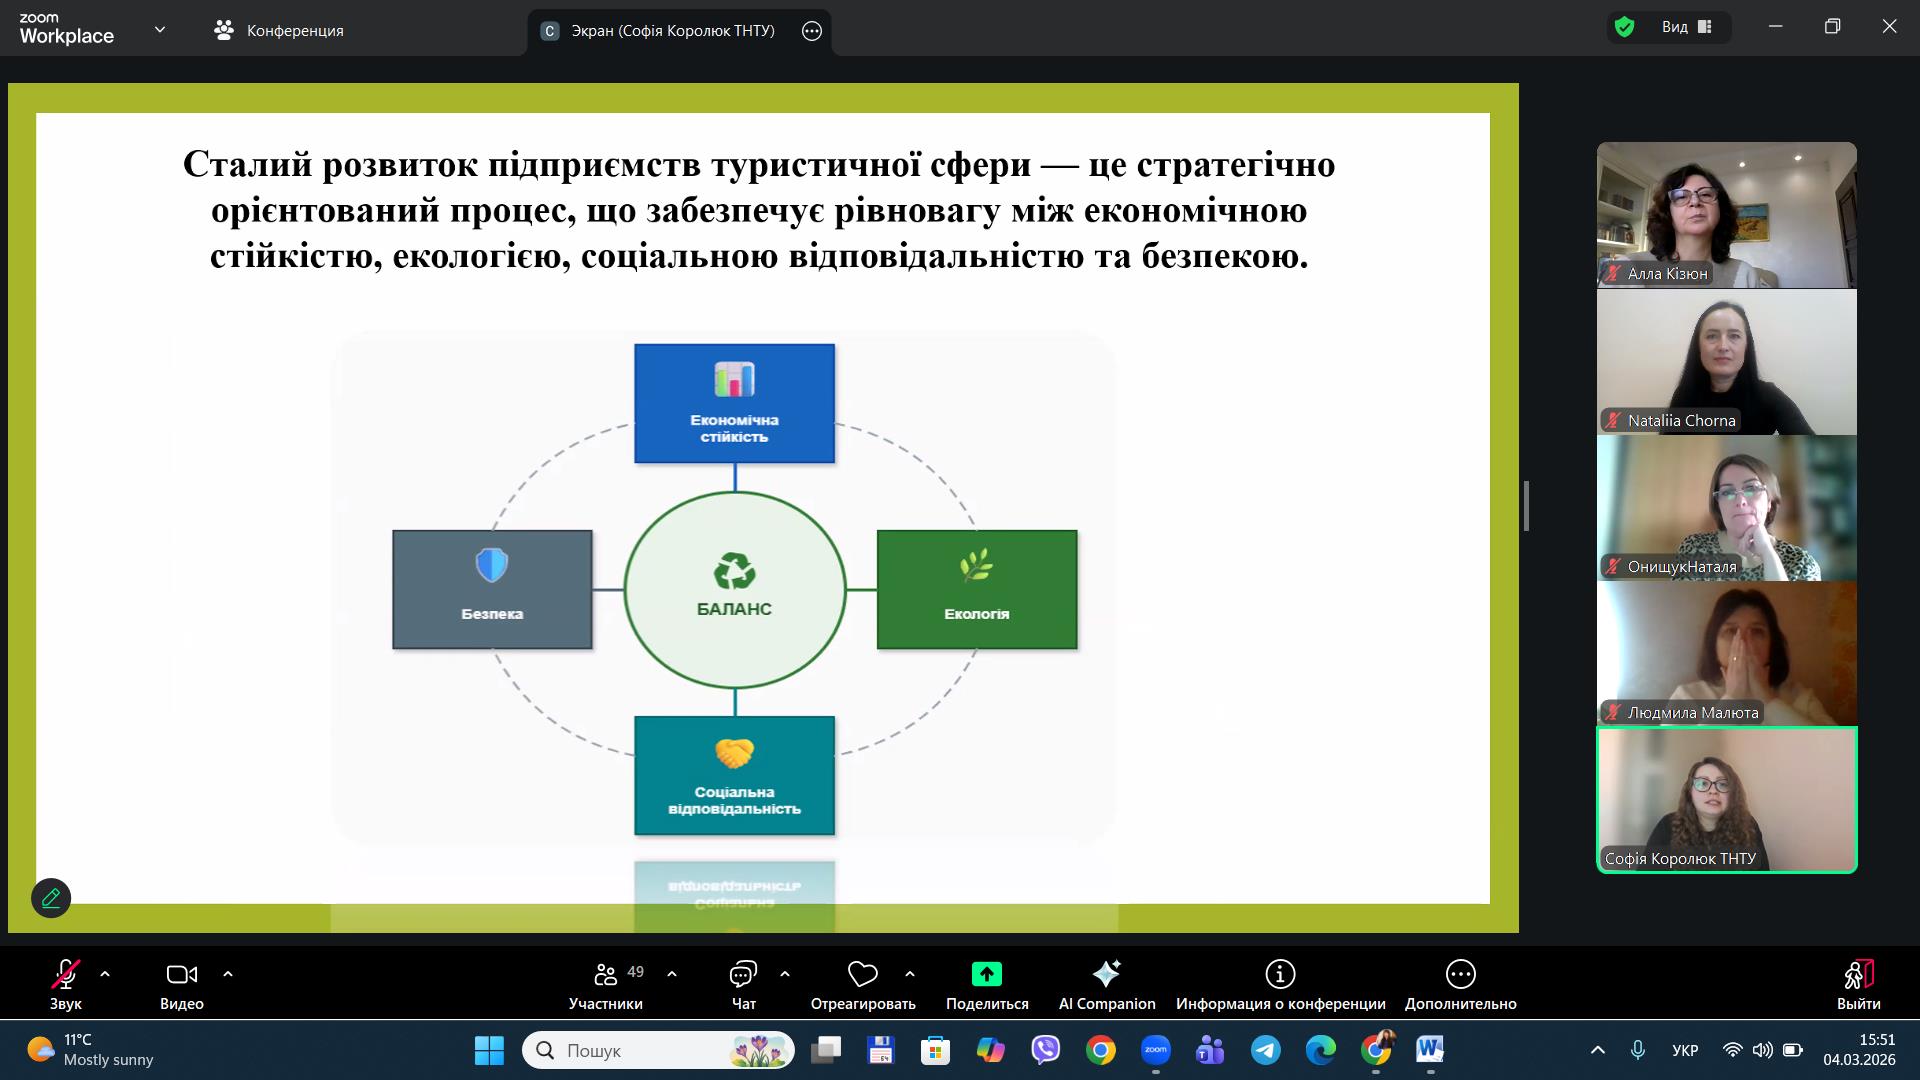This screenshot has height=1080, width=1920.
Task: Open the Participants list icon
Action: (606, 974)
